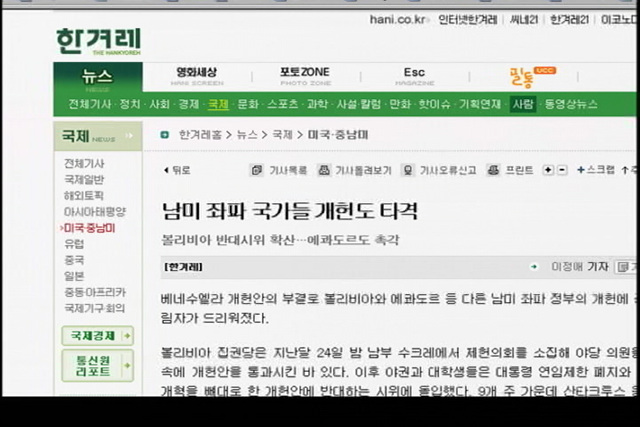Expand the 통신원 리포트 sidebar button
The width and height of the screenshot is (640, 427).
pyautogui.click(x=96, y=364)
